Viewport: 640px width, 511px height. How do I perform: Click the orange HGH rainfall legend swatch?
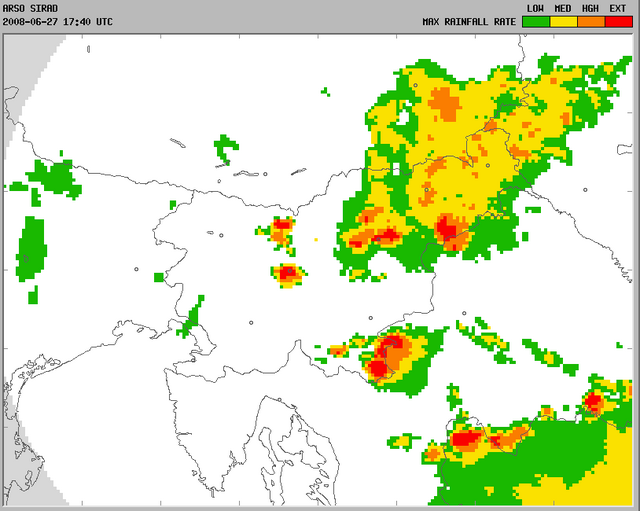[591, 22]
